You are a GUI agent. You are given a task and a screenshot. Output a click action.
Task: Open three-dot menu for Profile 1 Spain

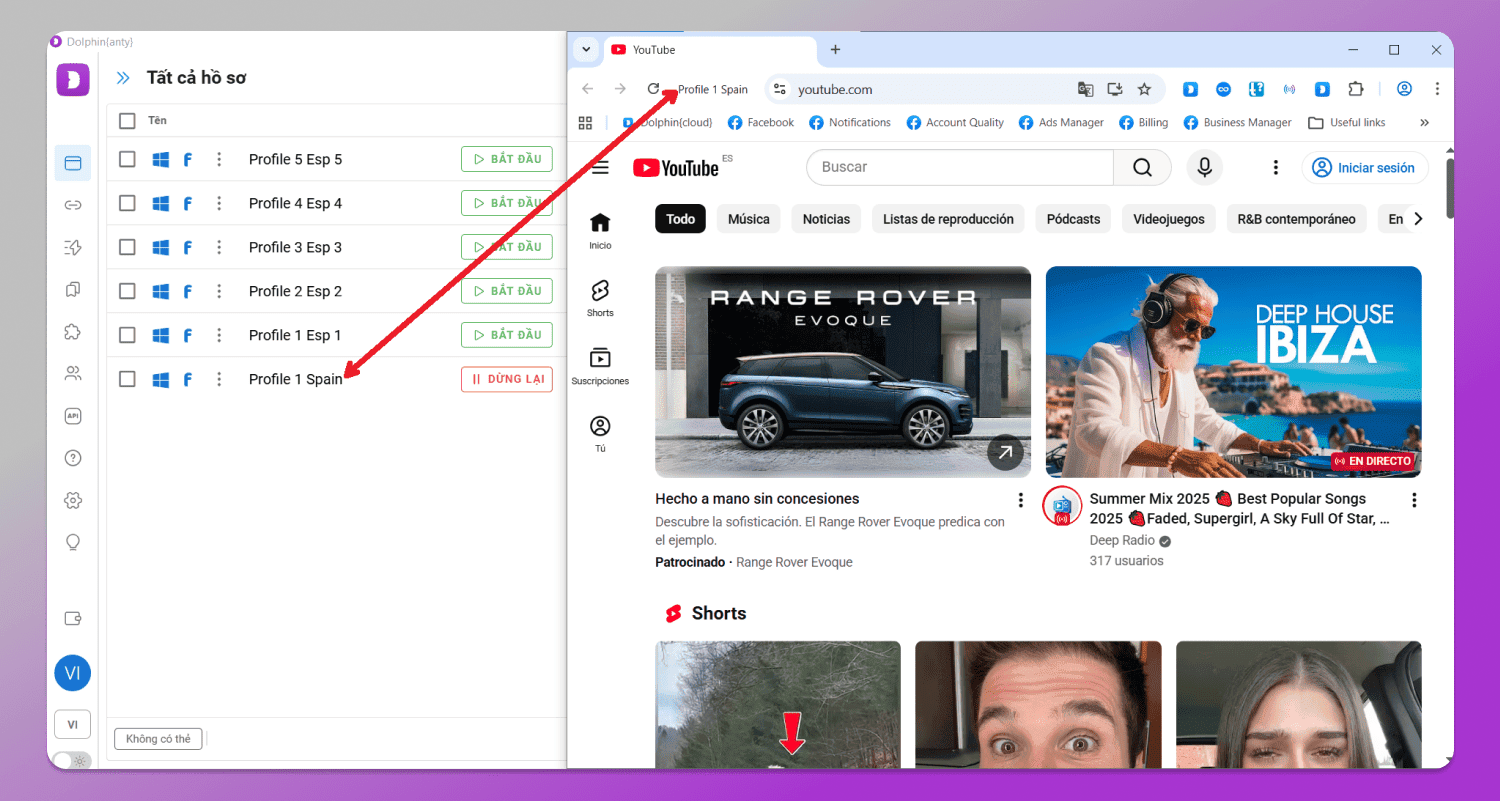[x=219, y=379]
